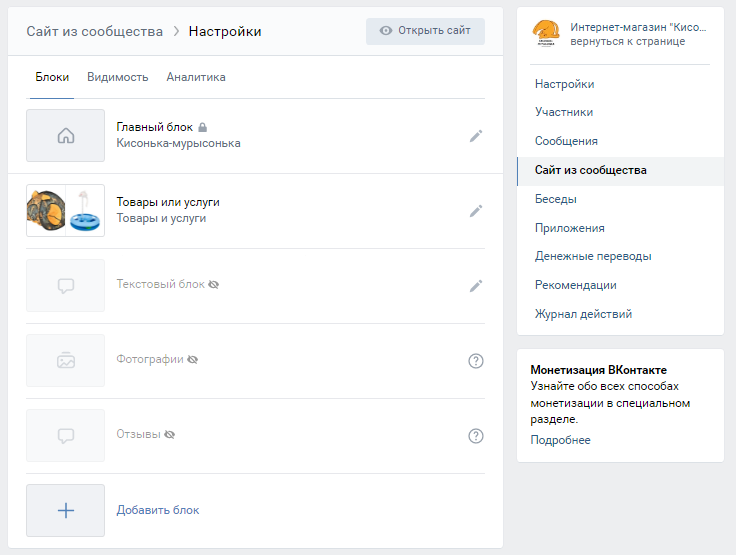
Task: Toggle hidden eye icon next to Отзывы
Action: 169,435
